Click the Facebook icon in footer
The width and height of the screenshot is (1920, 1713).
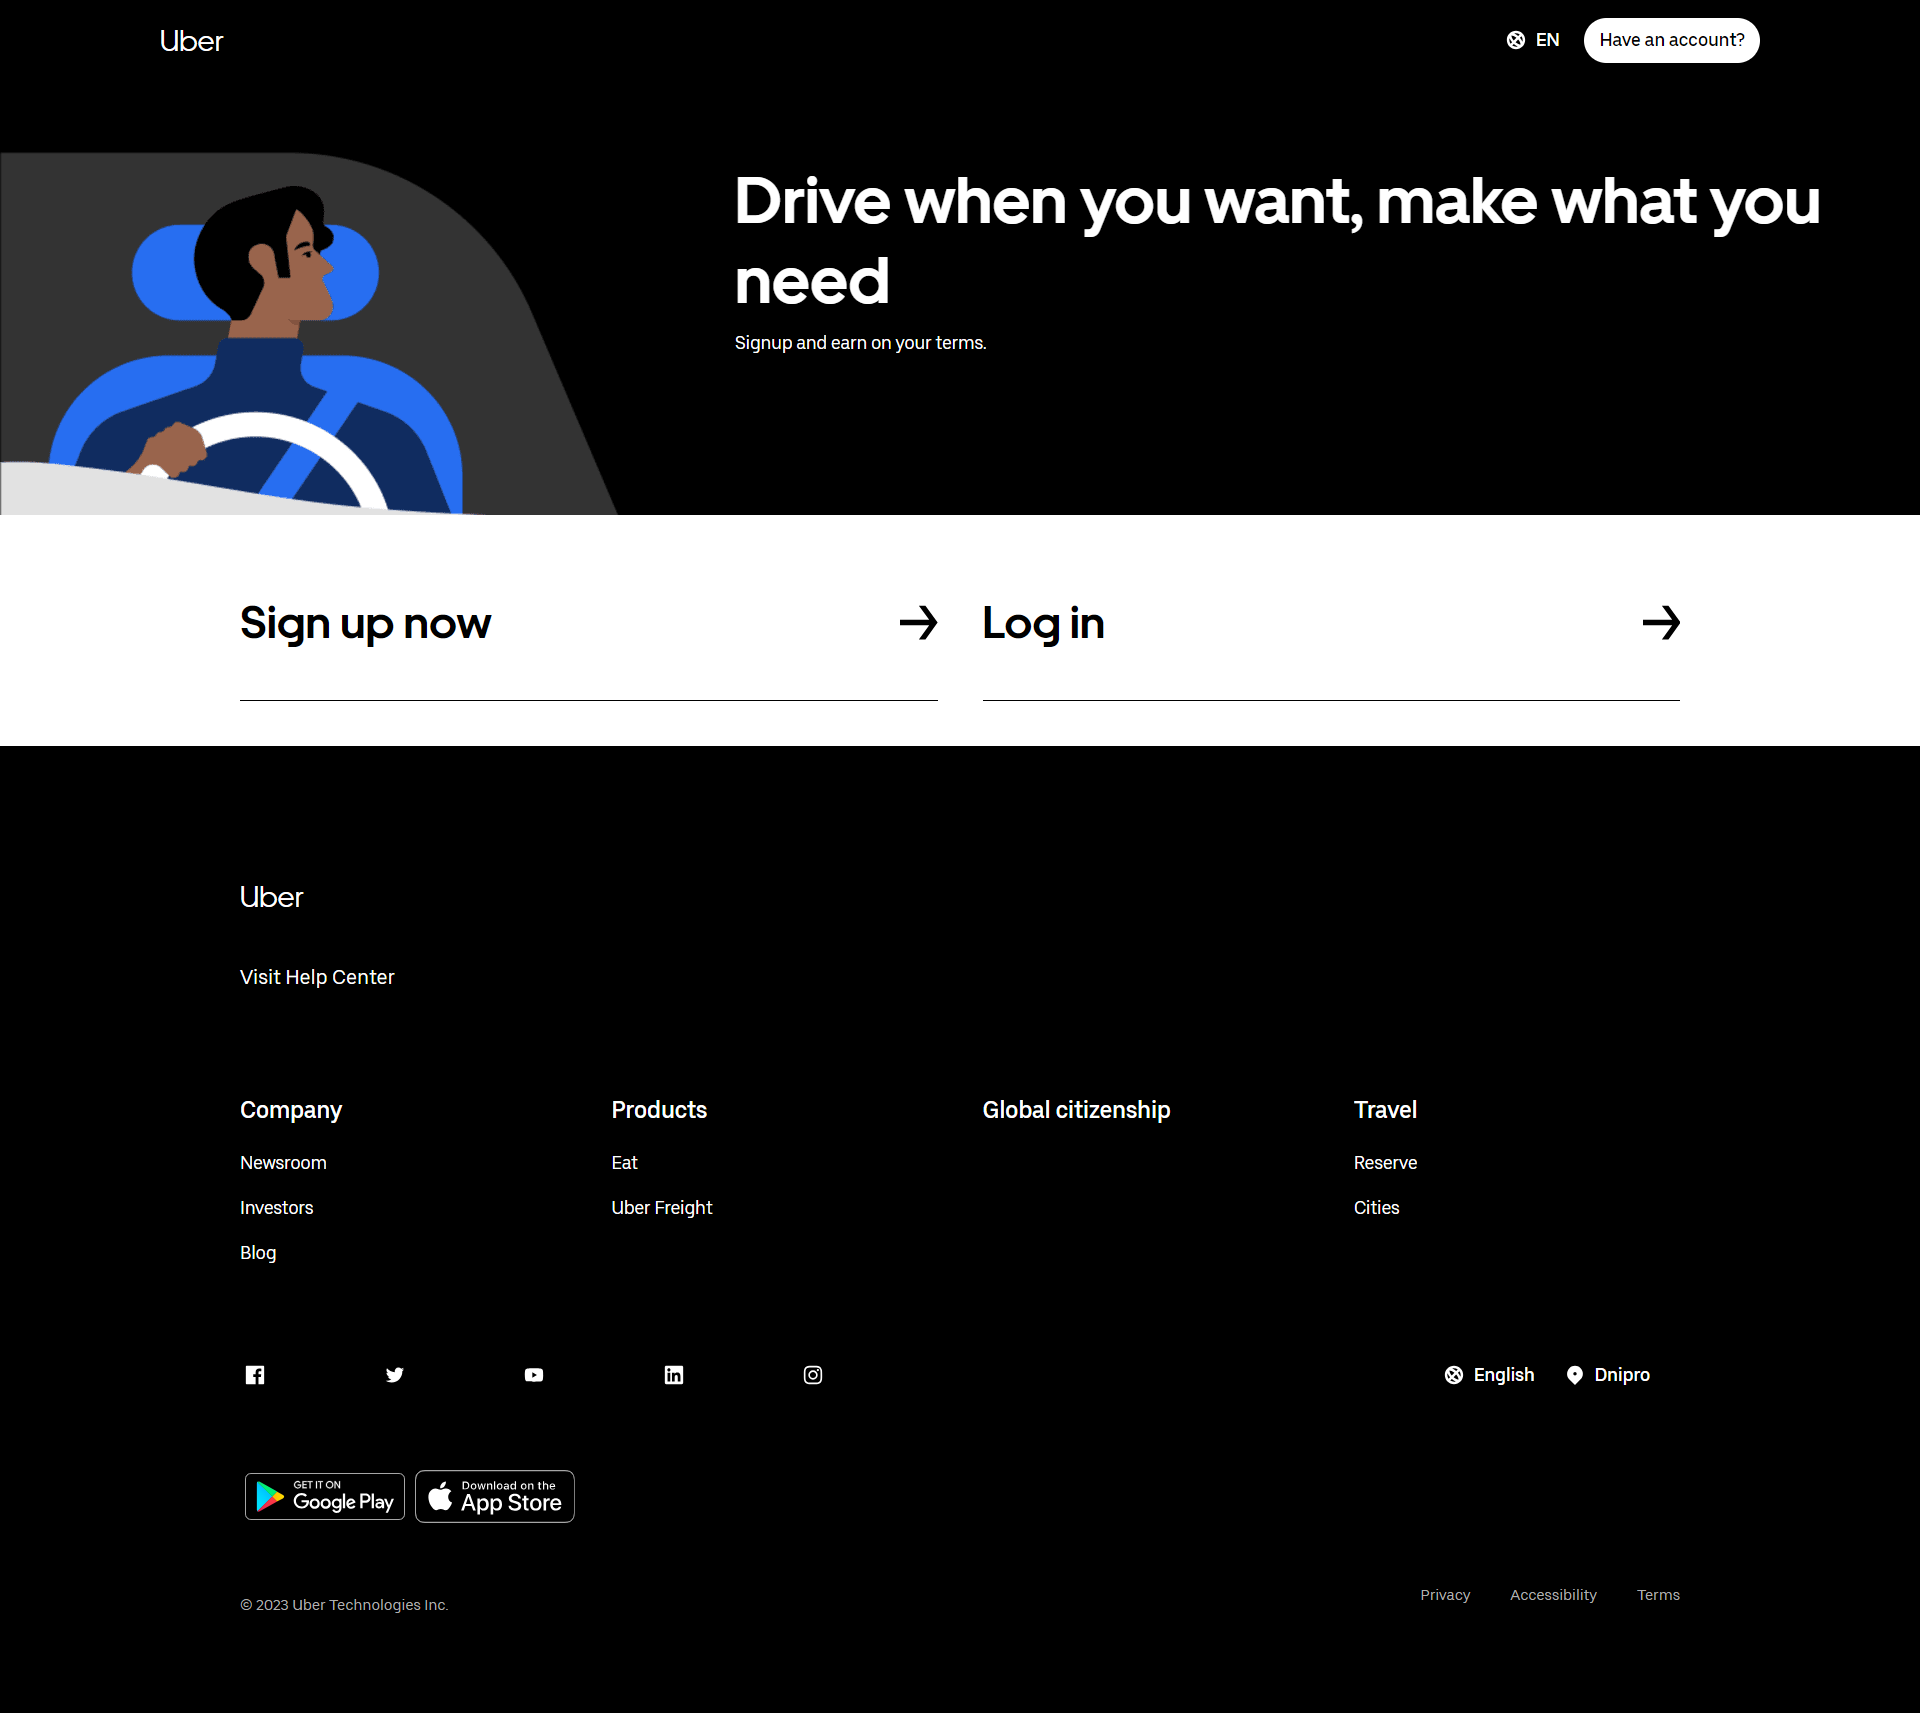256,1374
